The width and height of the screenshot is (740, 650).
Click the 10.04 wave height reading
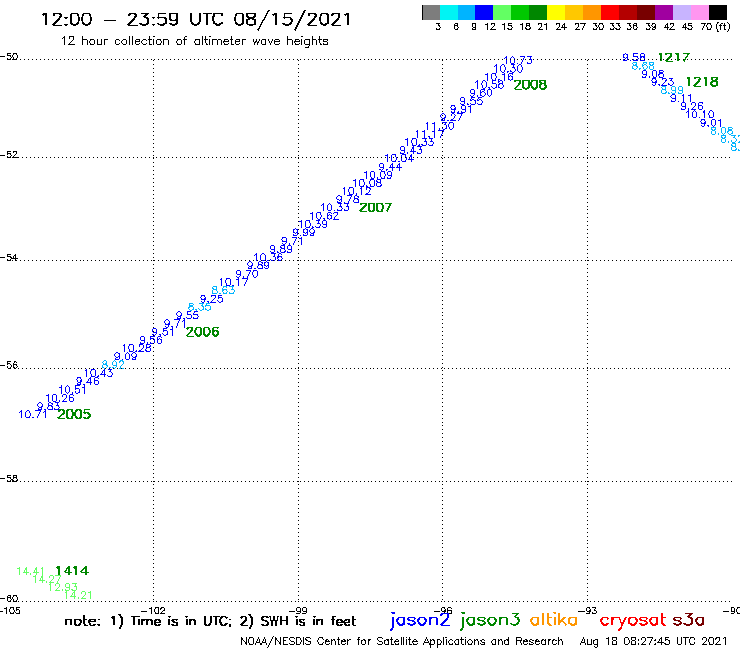click(x=399, y=158)
